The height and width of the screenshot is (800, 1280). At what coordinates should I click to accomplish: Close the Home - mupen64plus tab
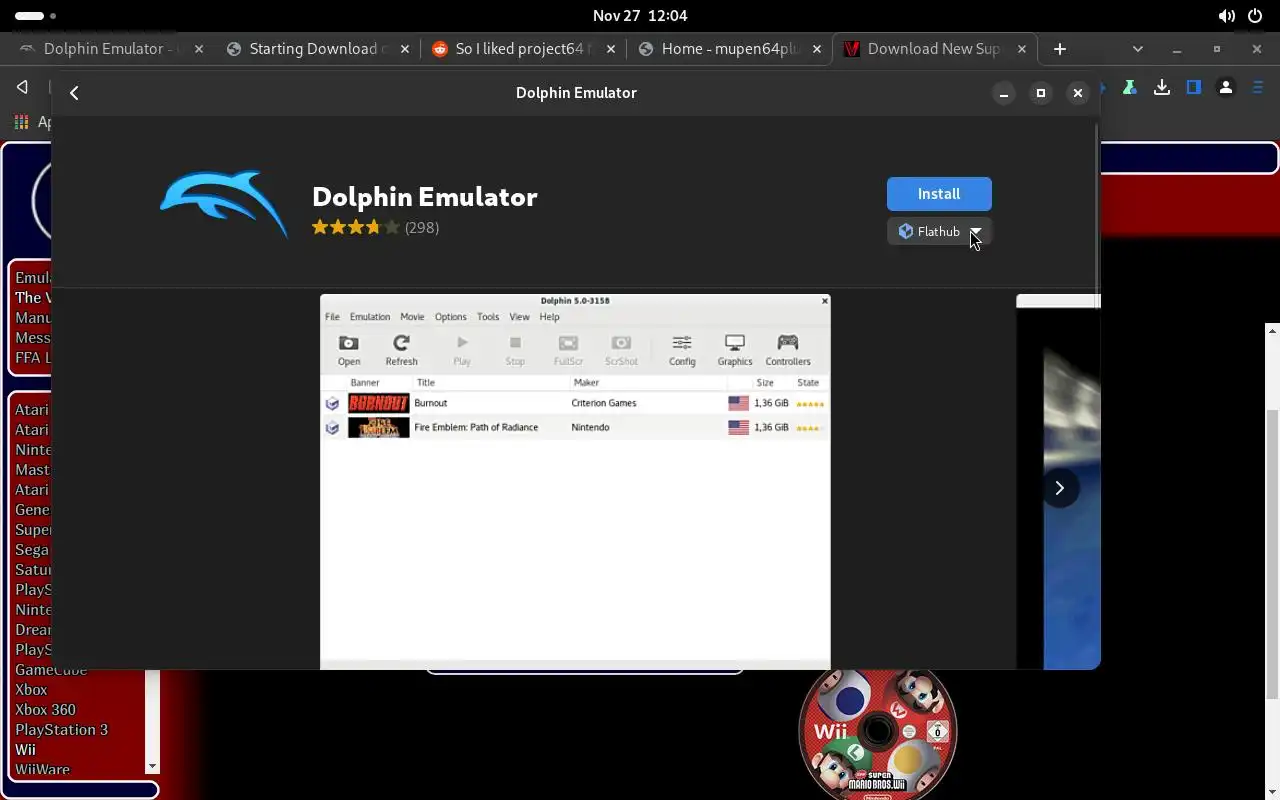click(817, 49)
